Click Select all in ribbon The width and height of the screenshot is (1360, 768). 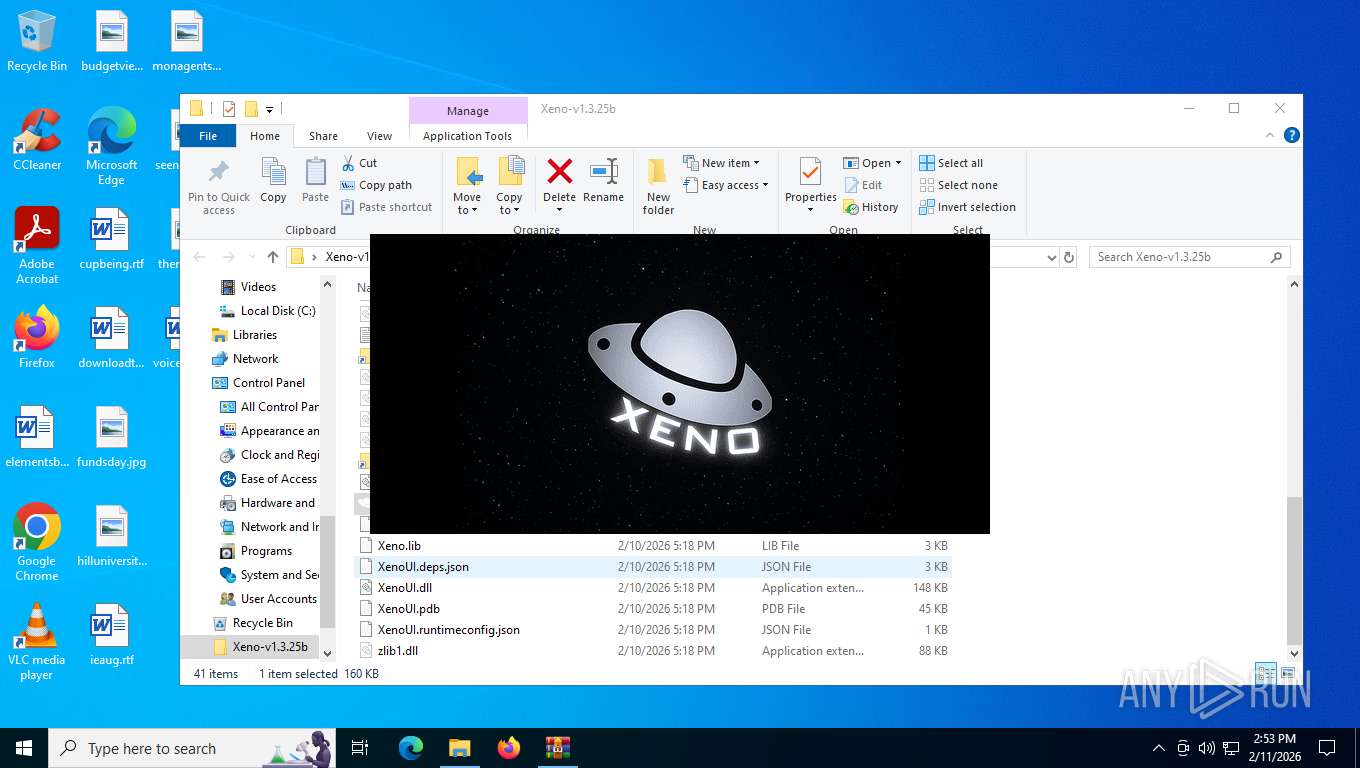[x=951, y=163]
